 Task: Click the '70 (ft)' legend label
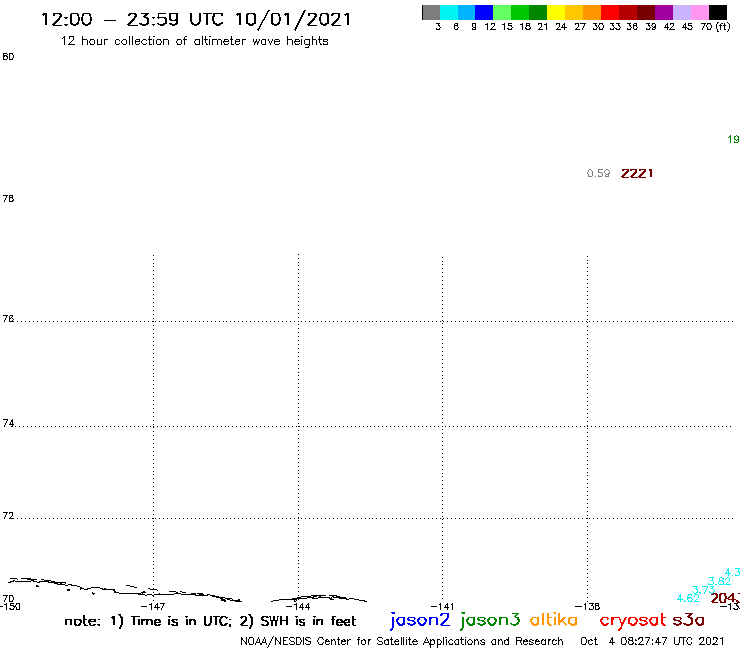tap(715, 27)
